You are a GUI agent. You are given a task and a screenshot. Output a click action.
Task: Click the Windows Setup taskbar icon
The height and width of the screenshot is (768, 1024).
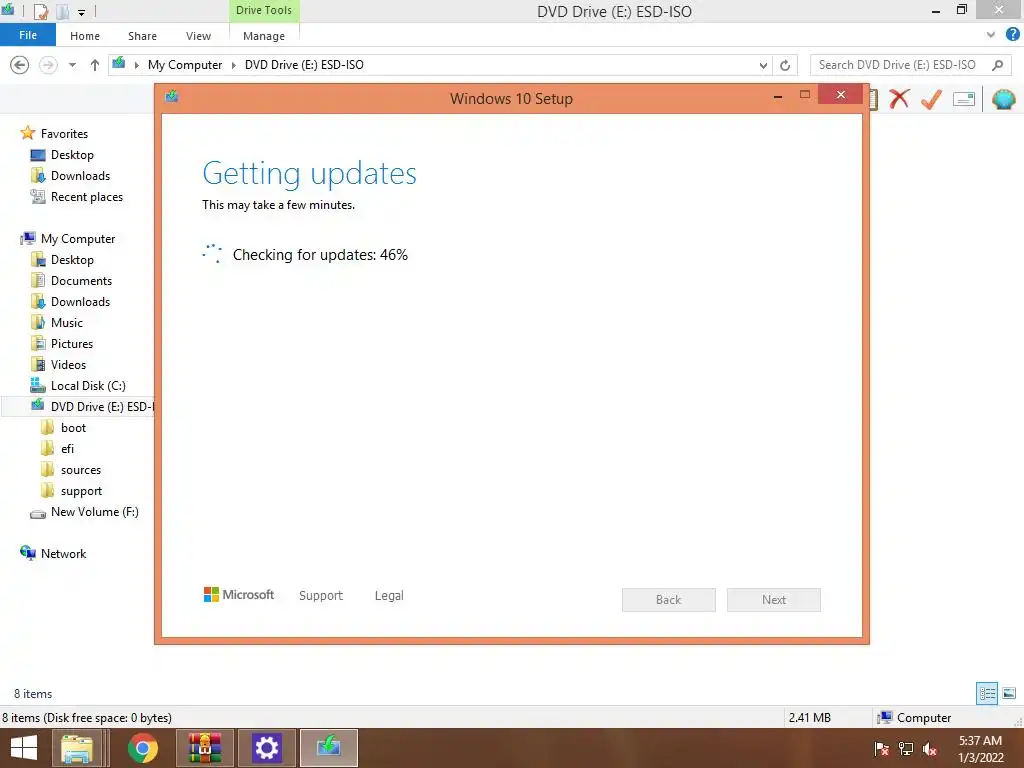click(x=328, y=748)
